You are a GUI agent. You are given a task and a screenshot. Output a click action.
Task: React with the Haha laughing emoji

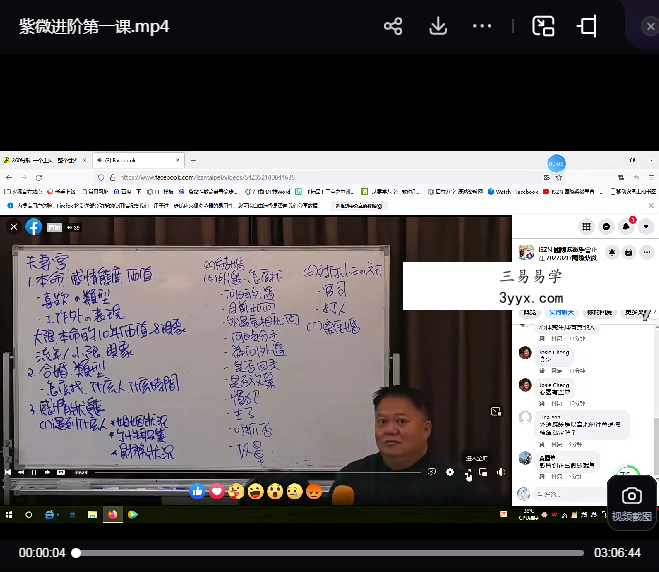[256, 491]
